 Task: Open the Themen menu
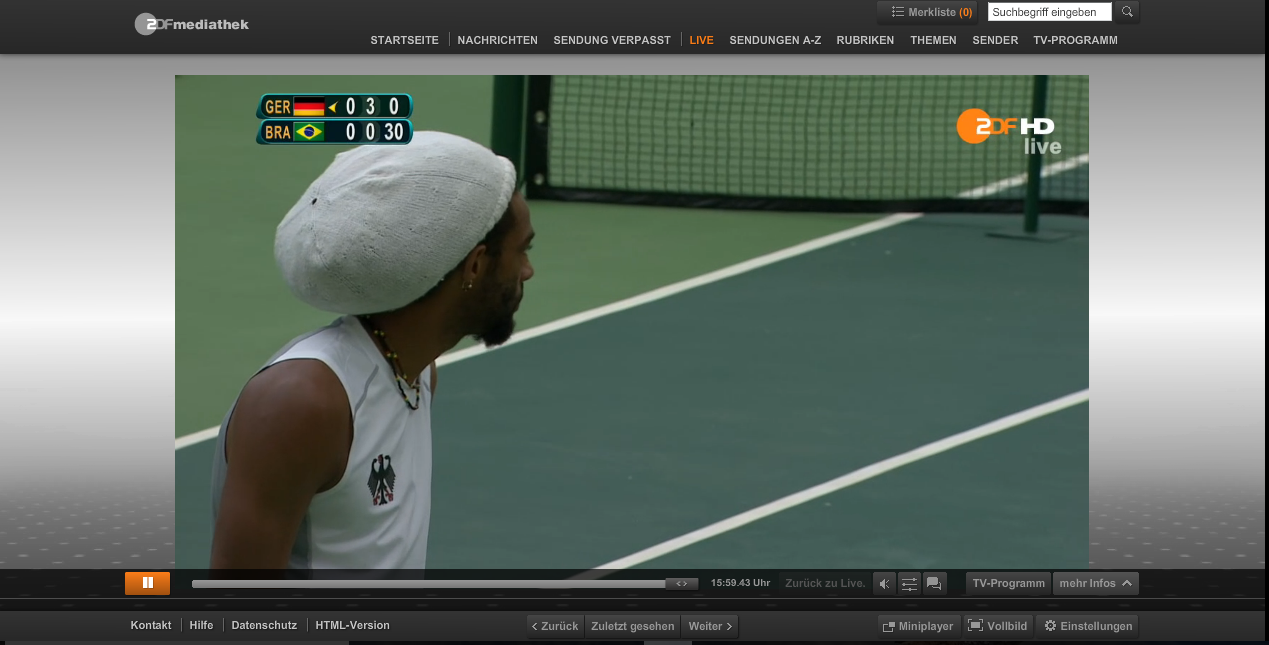(x=933, y=40)
